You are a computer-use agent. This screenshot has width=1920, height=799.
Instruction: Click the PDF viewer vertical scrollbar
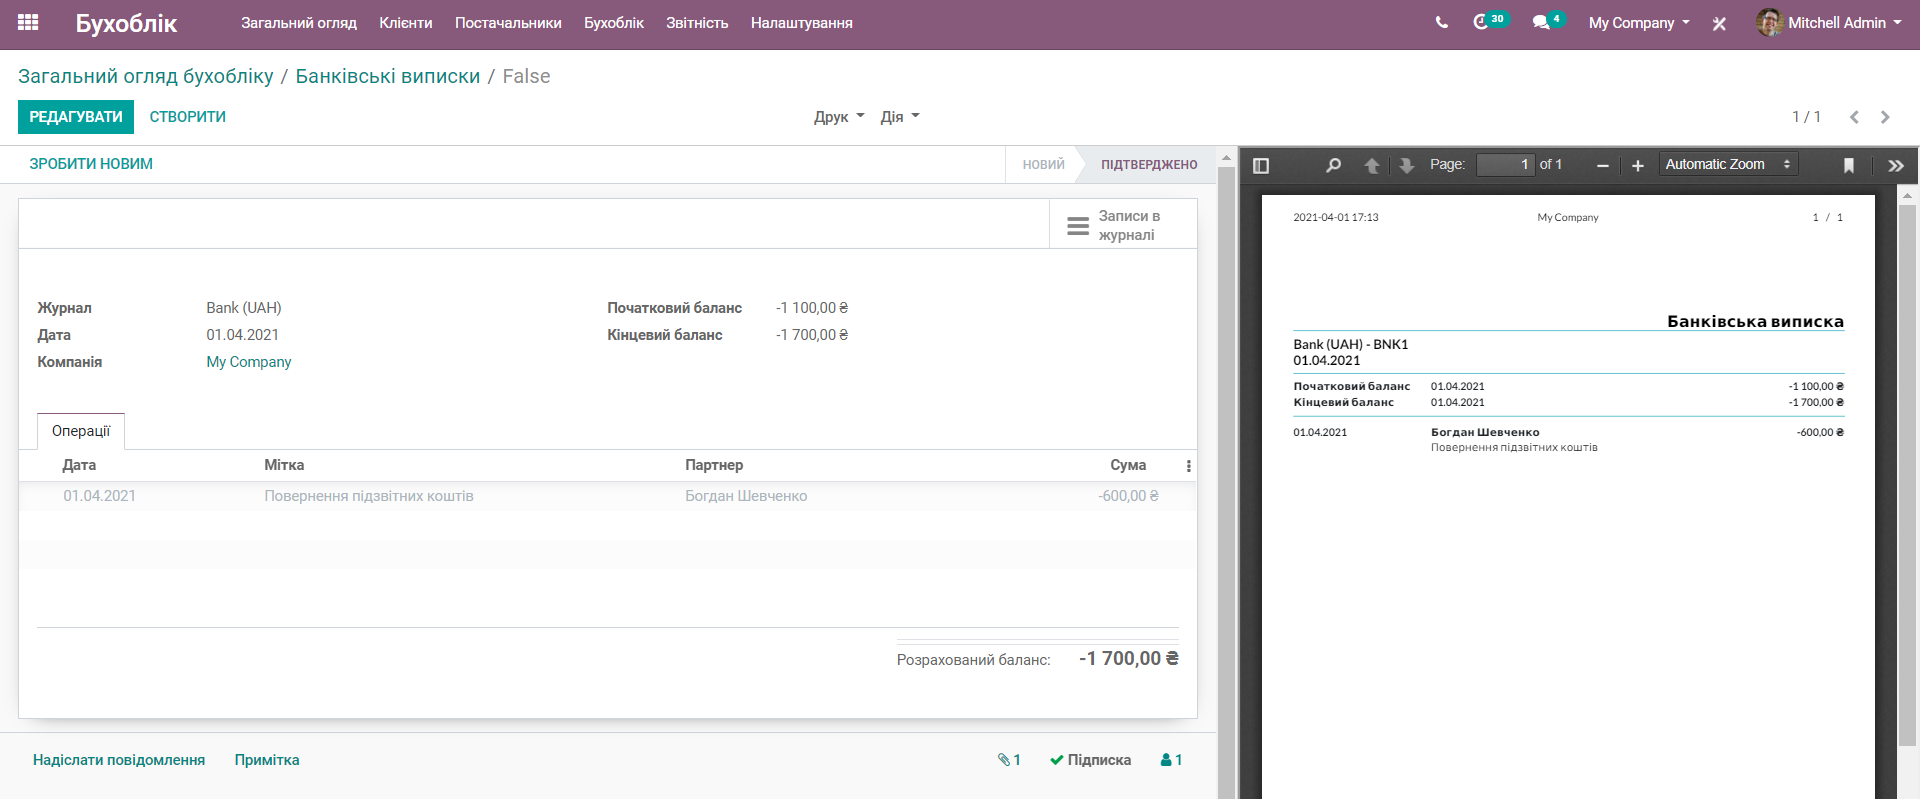point(1907,475)
